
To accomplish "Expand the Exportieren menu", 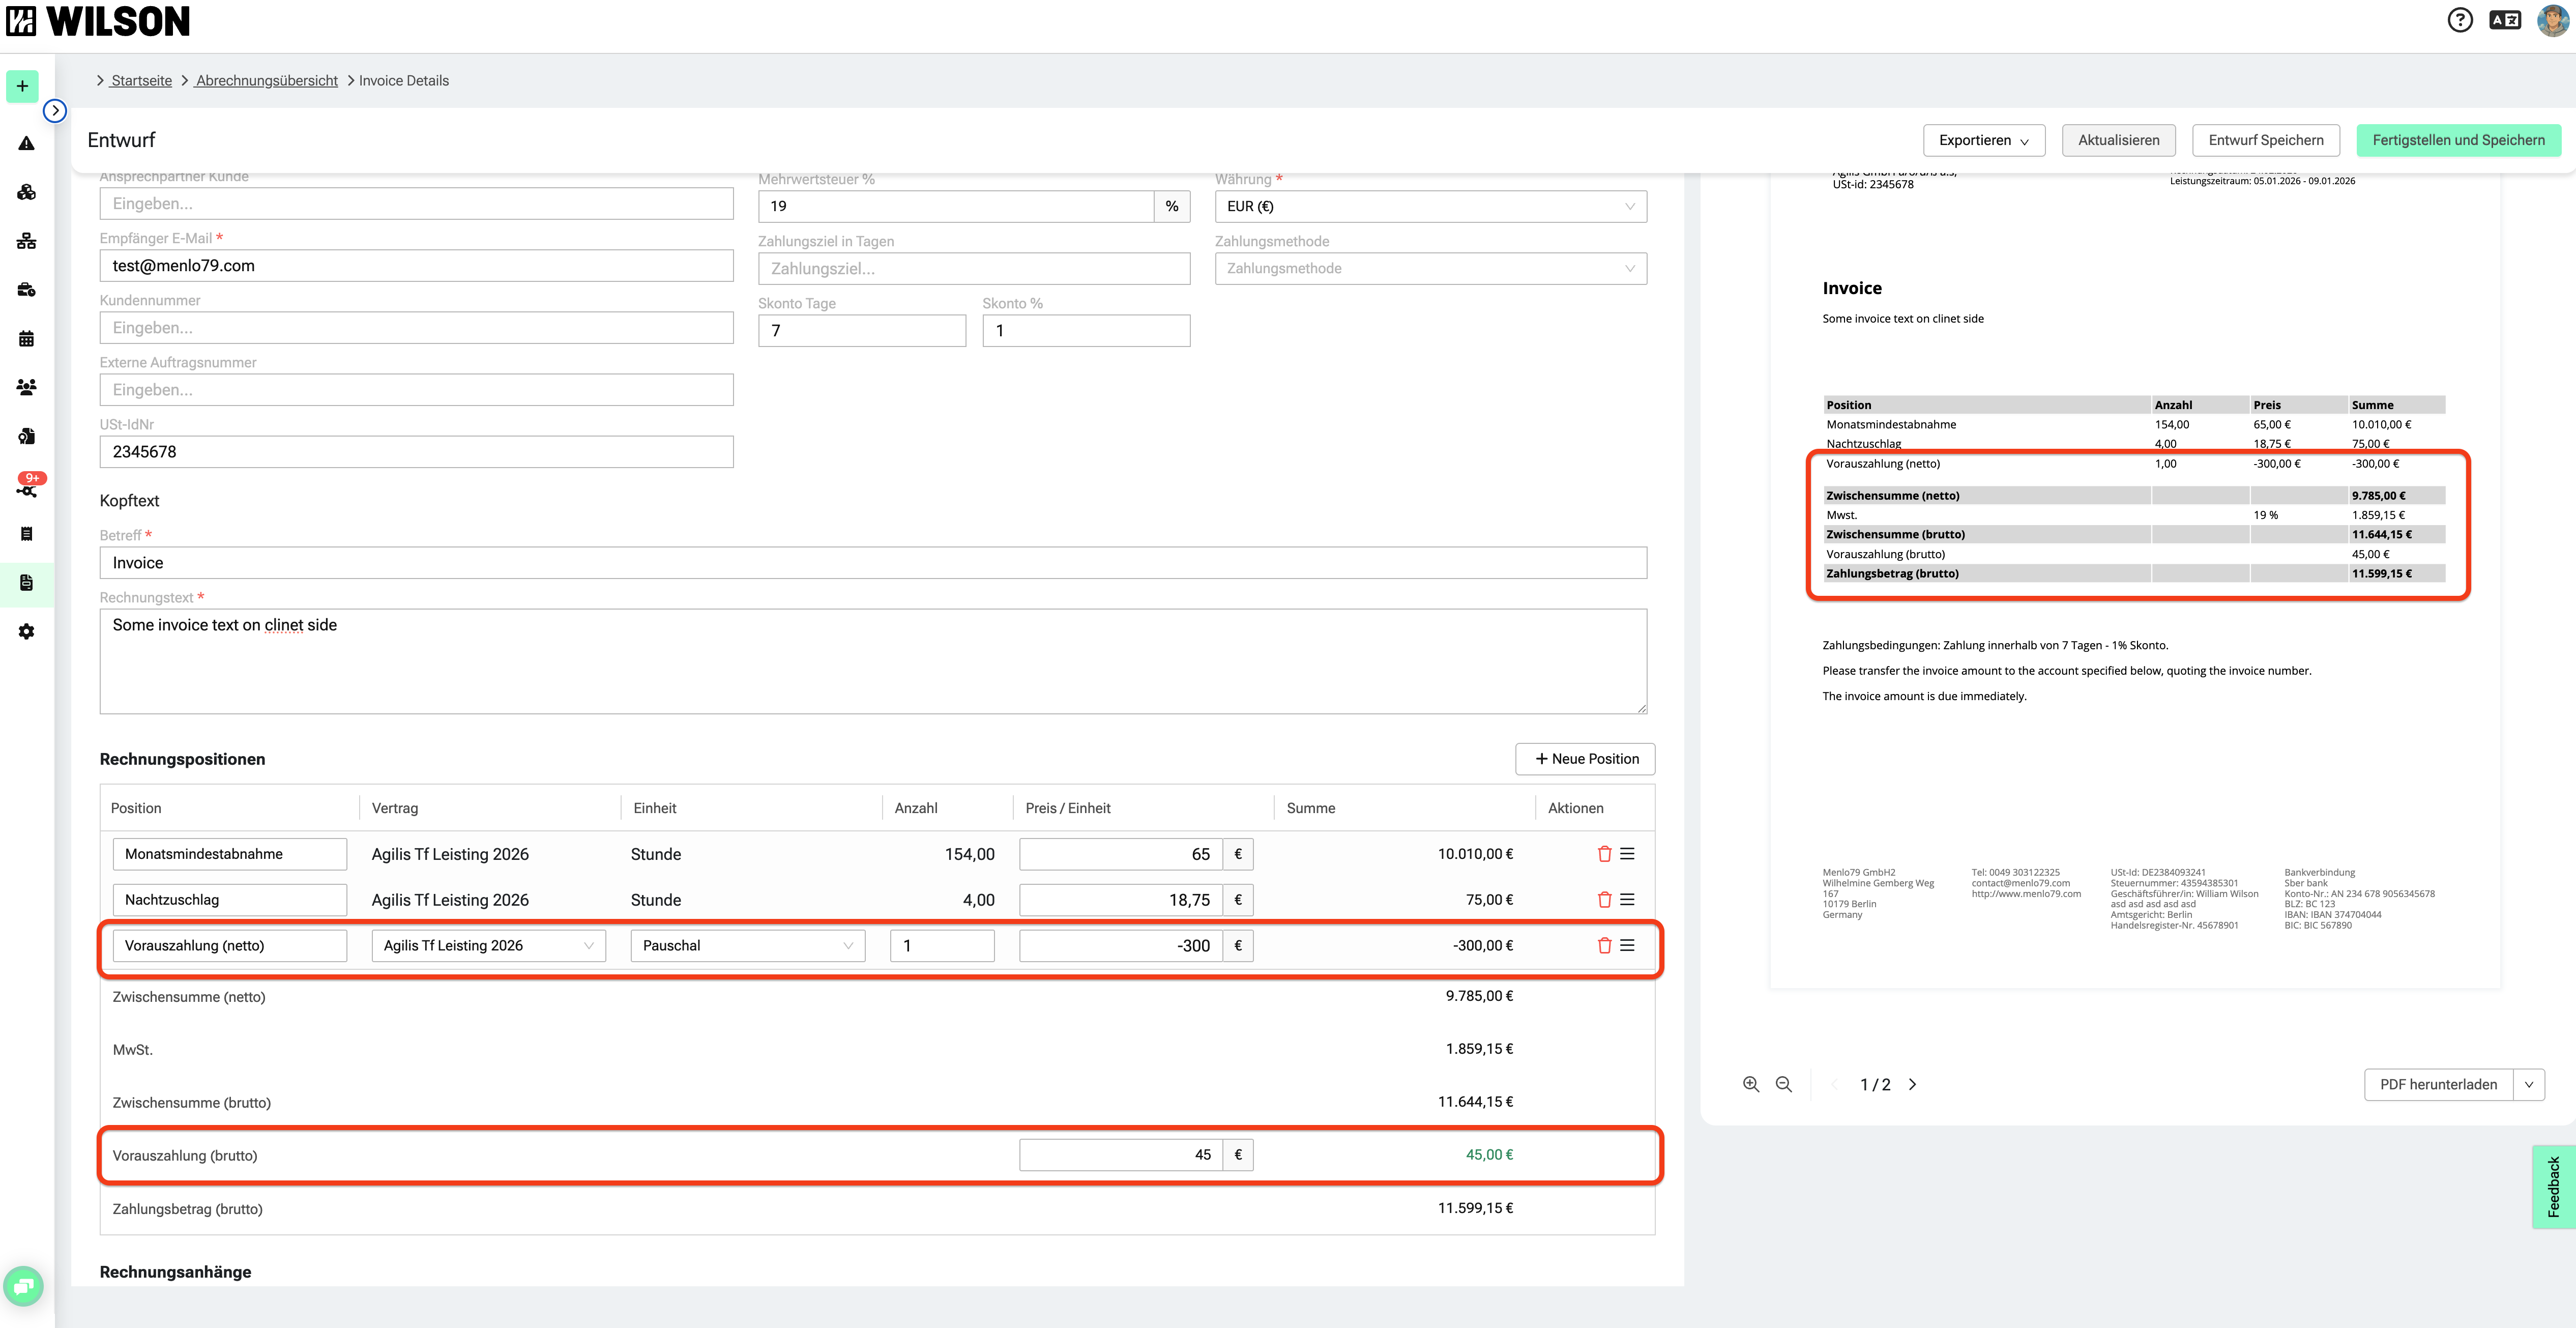I will pyautogui.click(x=1983, y=140).
